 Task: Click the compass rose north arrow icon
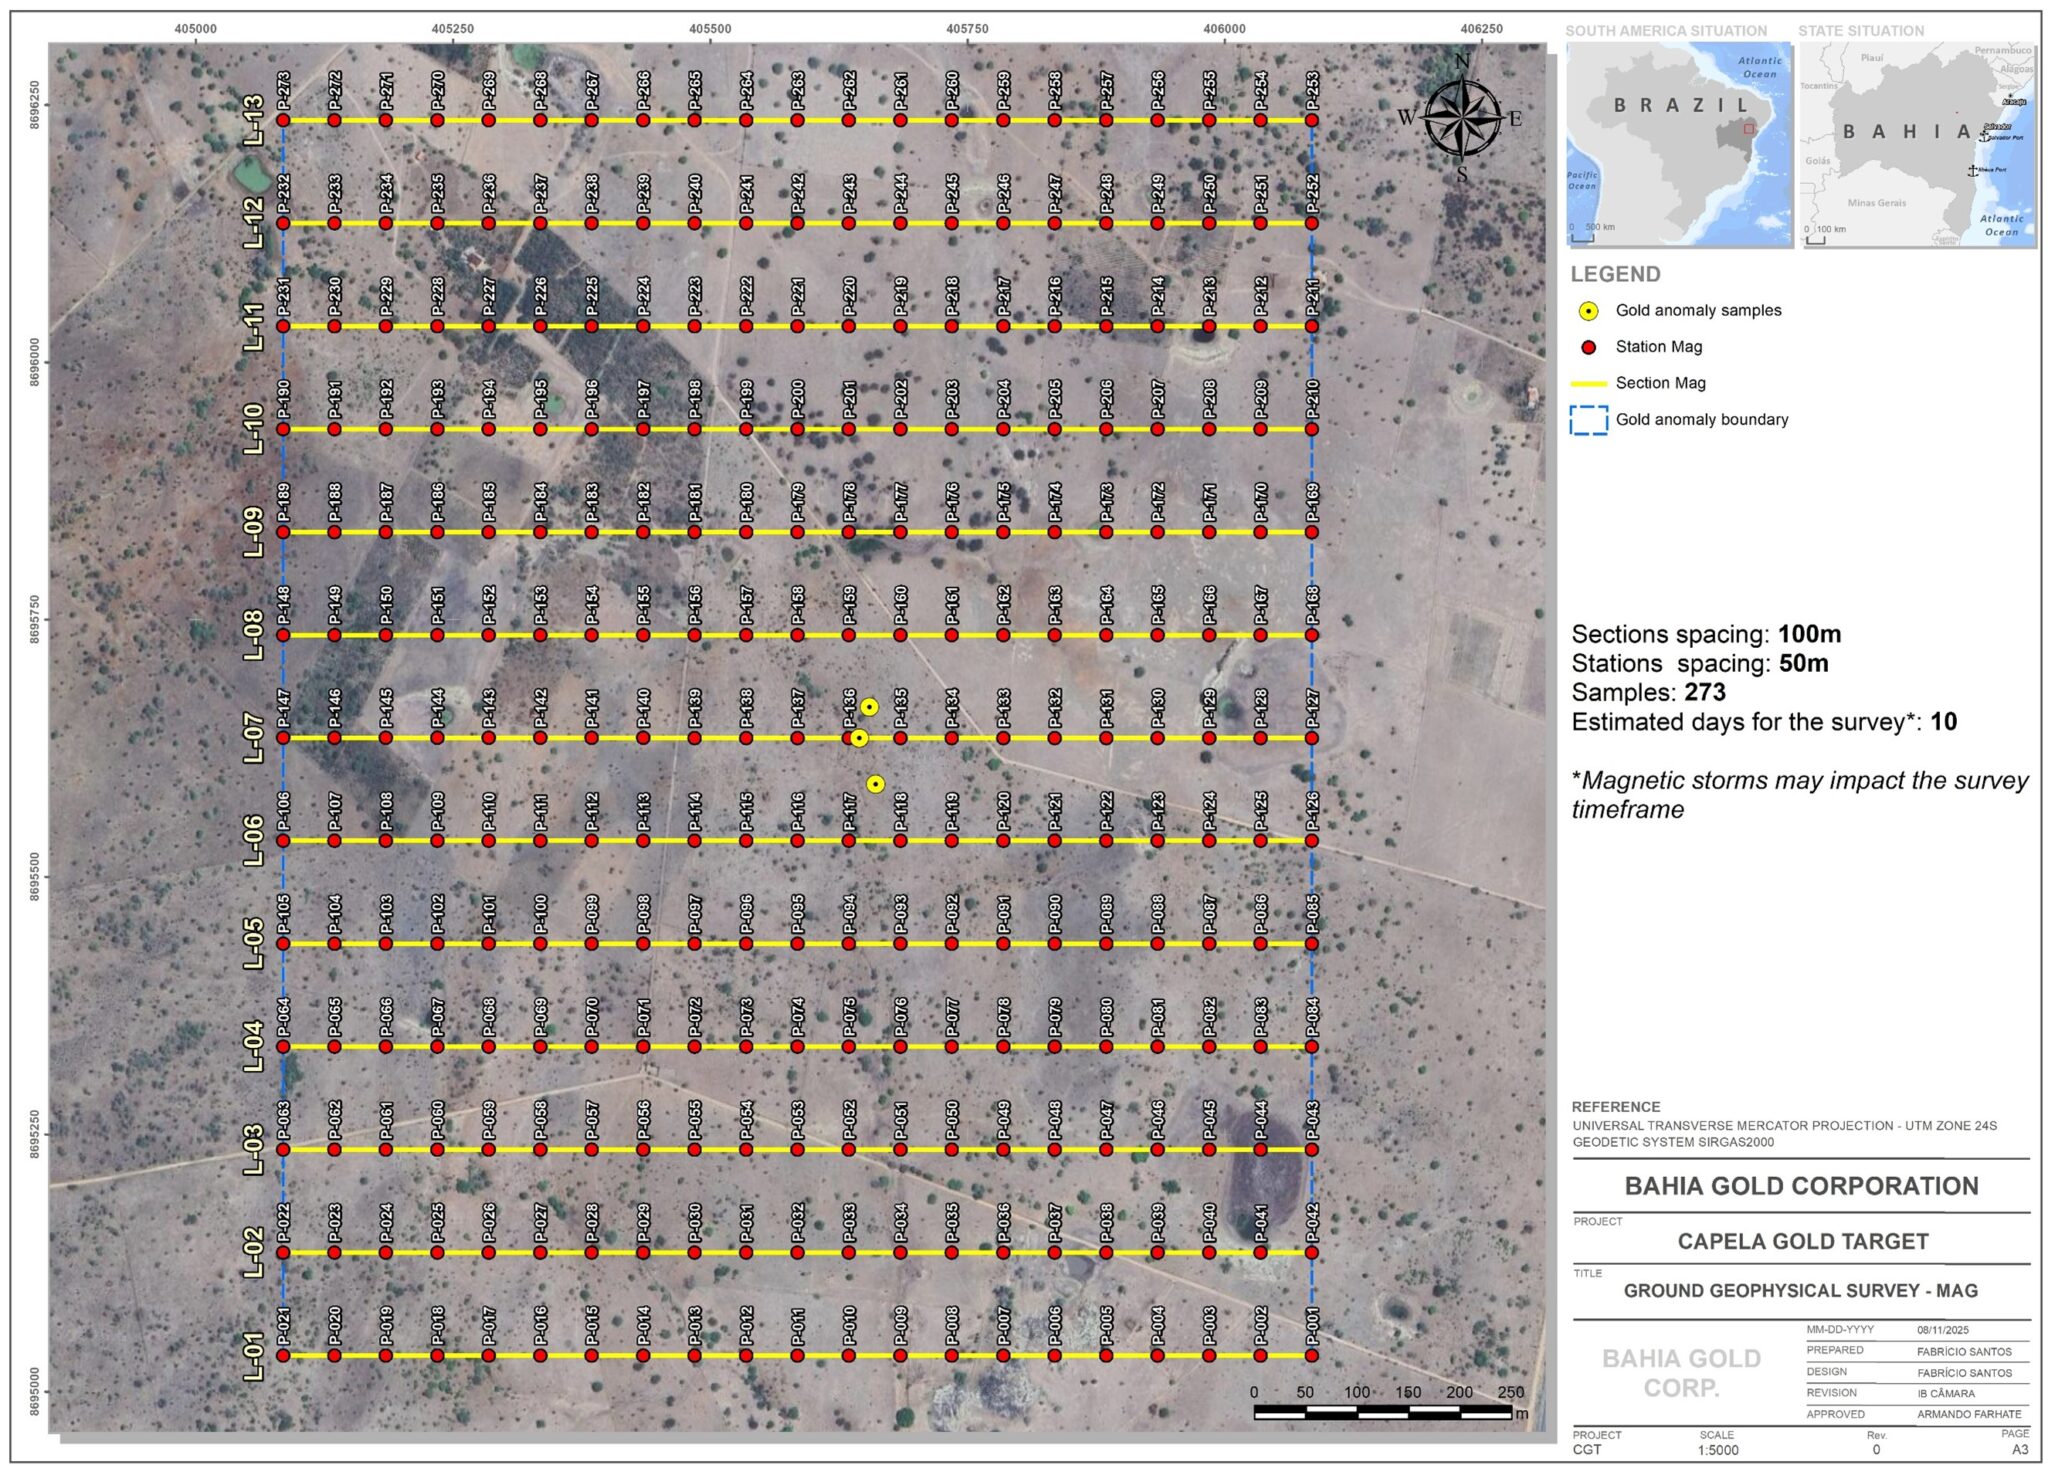pos(1461,118)
